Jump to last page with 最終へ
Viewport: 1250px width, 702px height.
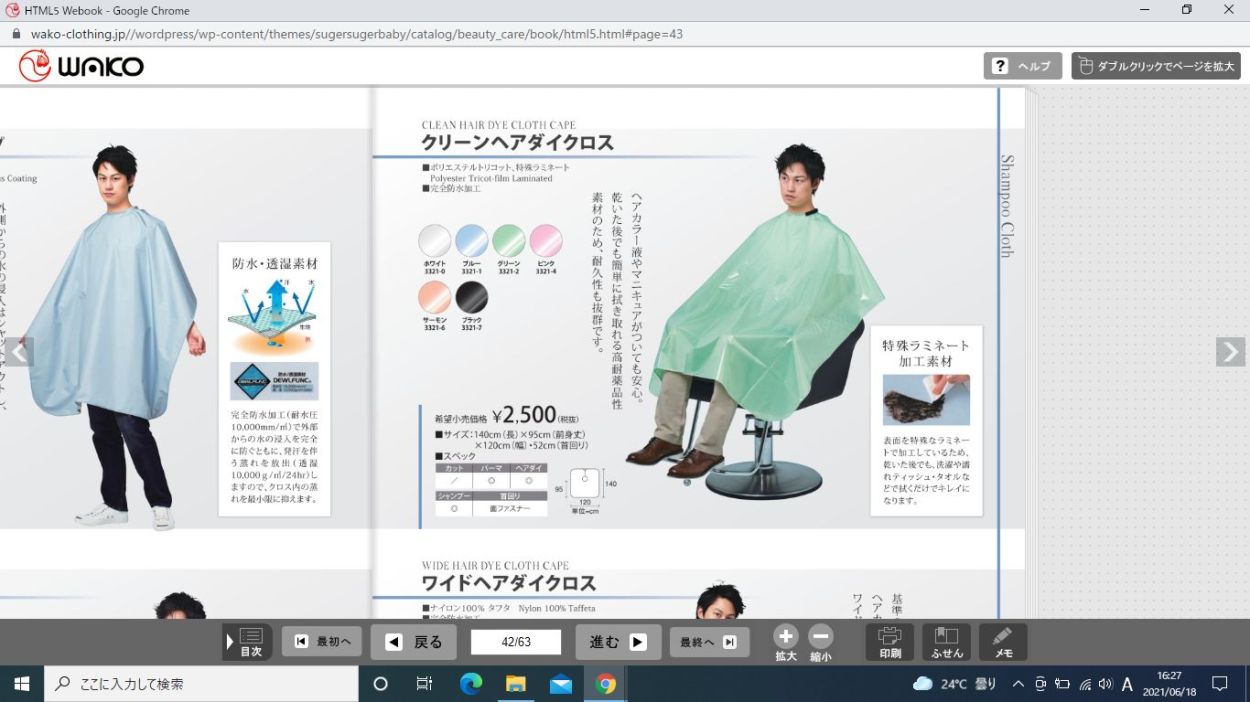[709, 642]
